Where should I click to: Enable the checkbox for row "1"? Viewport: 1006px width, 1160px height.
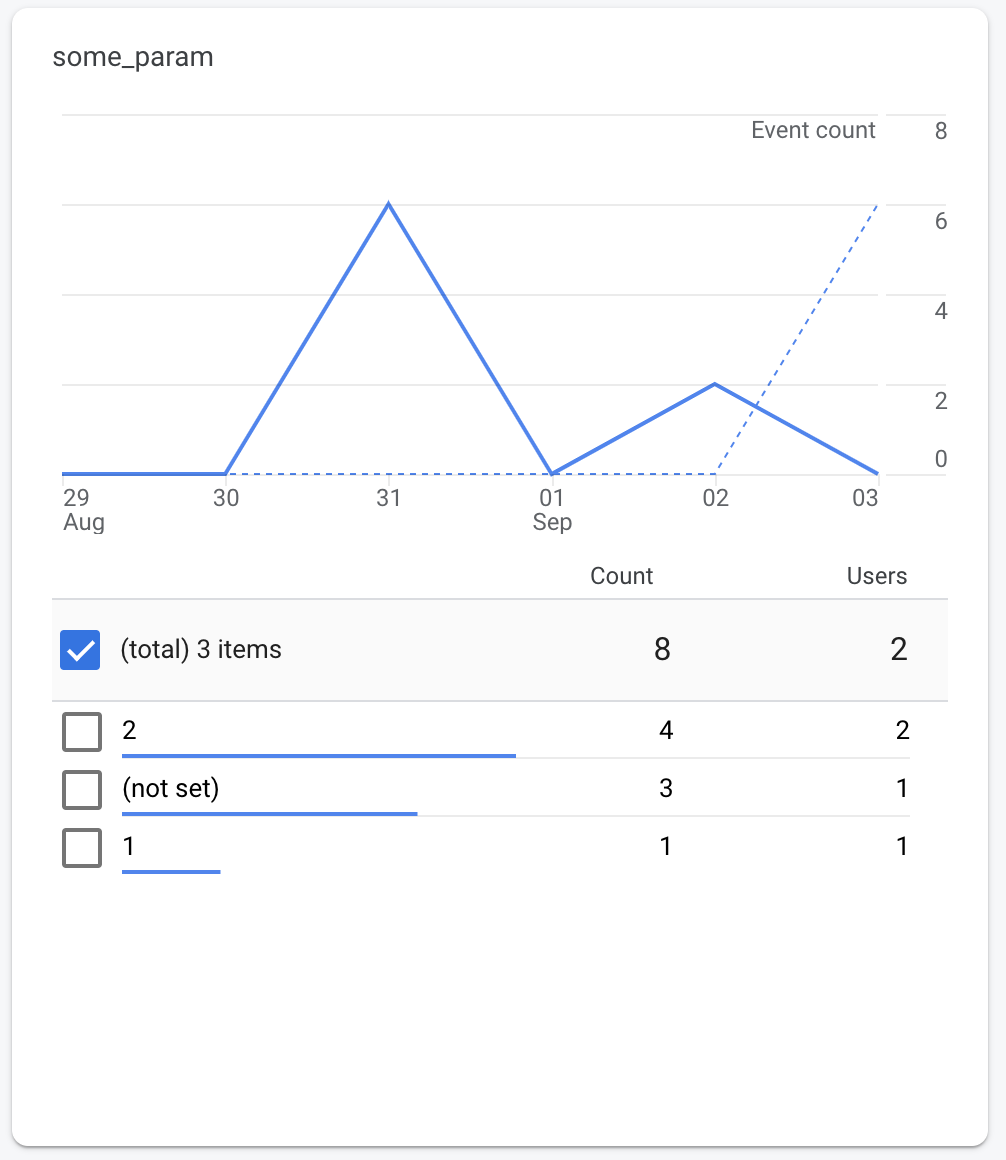[81, 847]
